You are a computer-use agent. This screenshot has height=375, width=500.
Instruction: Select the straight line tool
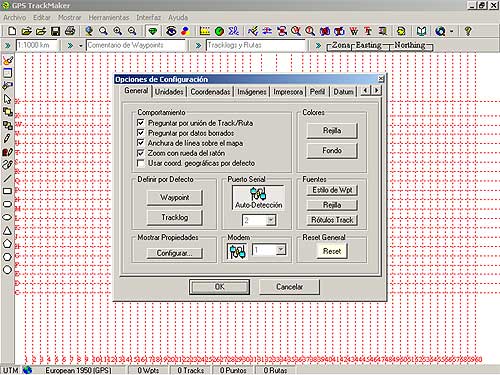pyautogui.click(x=7, y=178)
